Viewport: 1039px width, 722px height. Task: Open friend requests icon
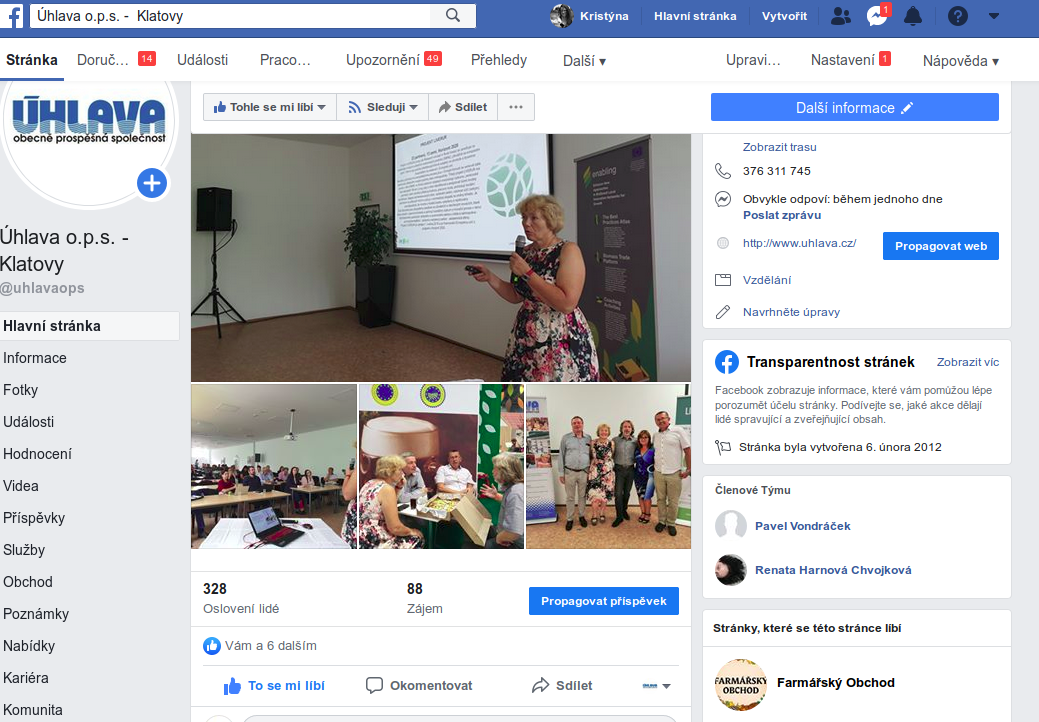(841, 16)
